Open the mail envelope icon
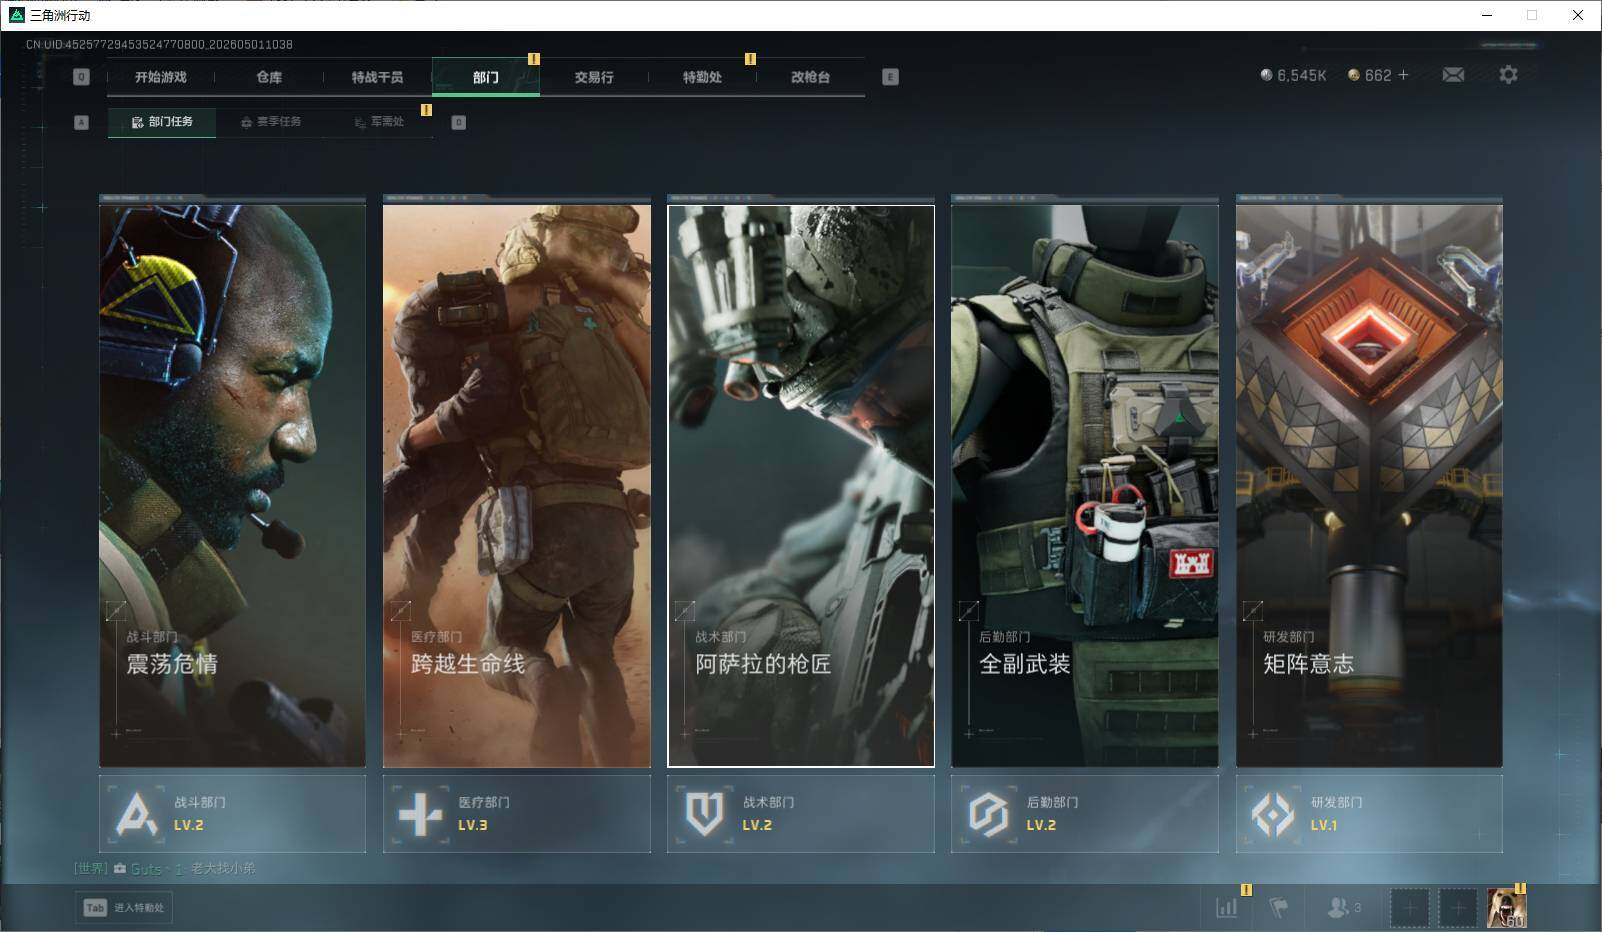 click(1453, 75)
